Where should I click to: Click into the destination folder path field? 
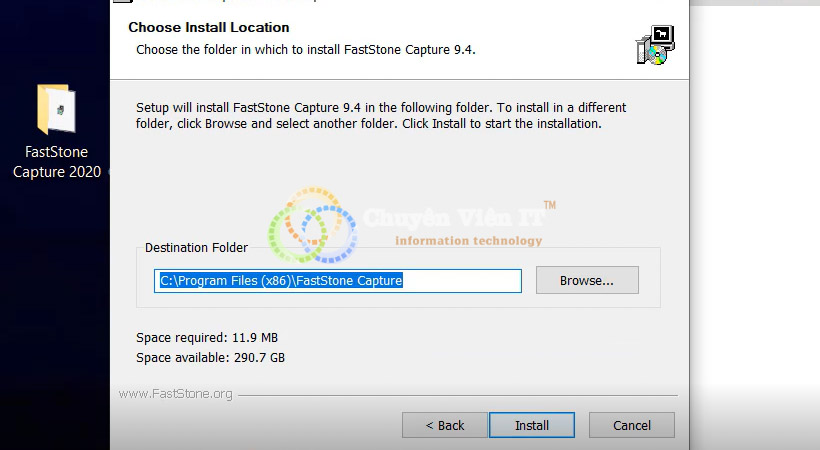337,281
